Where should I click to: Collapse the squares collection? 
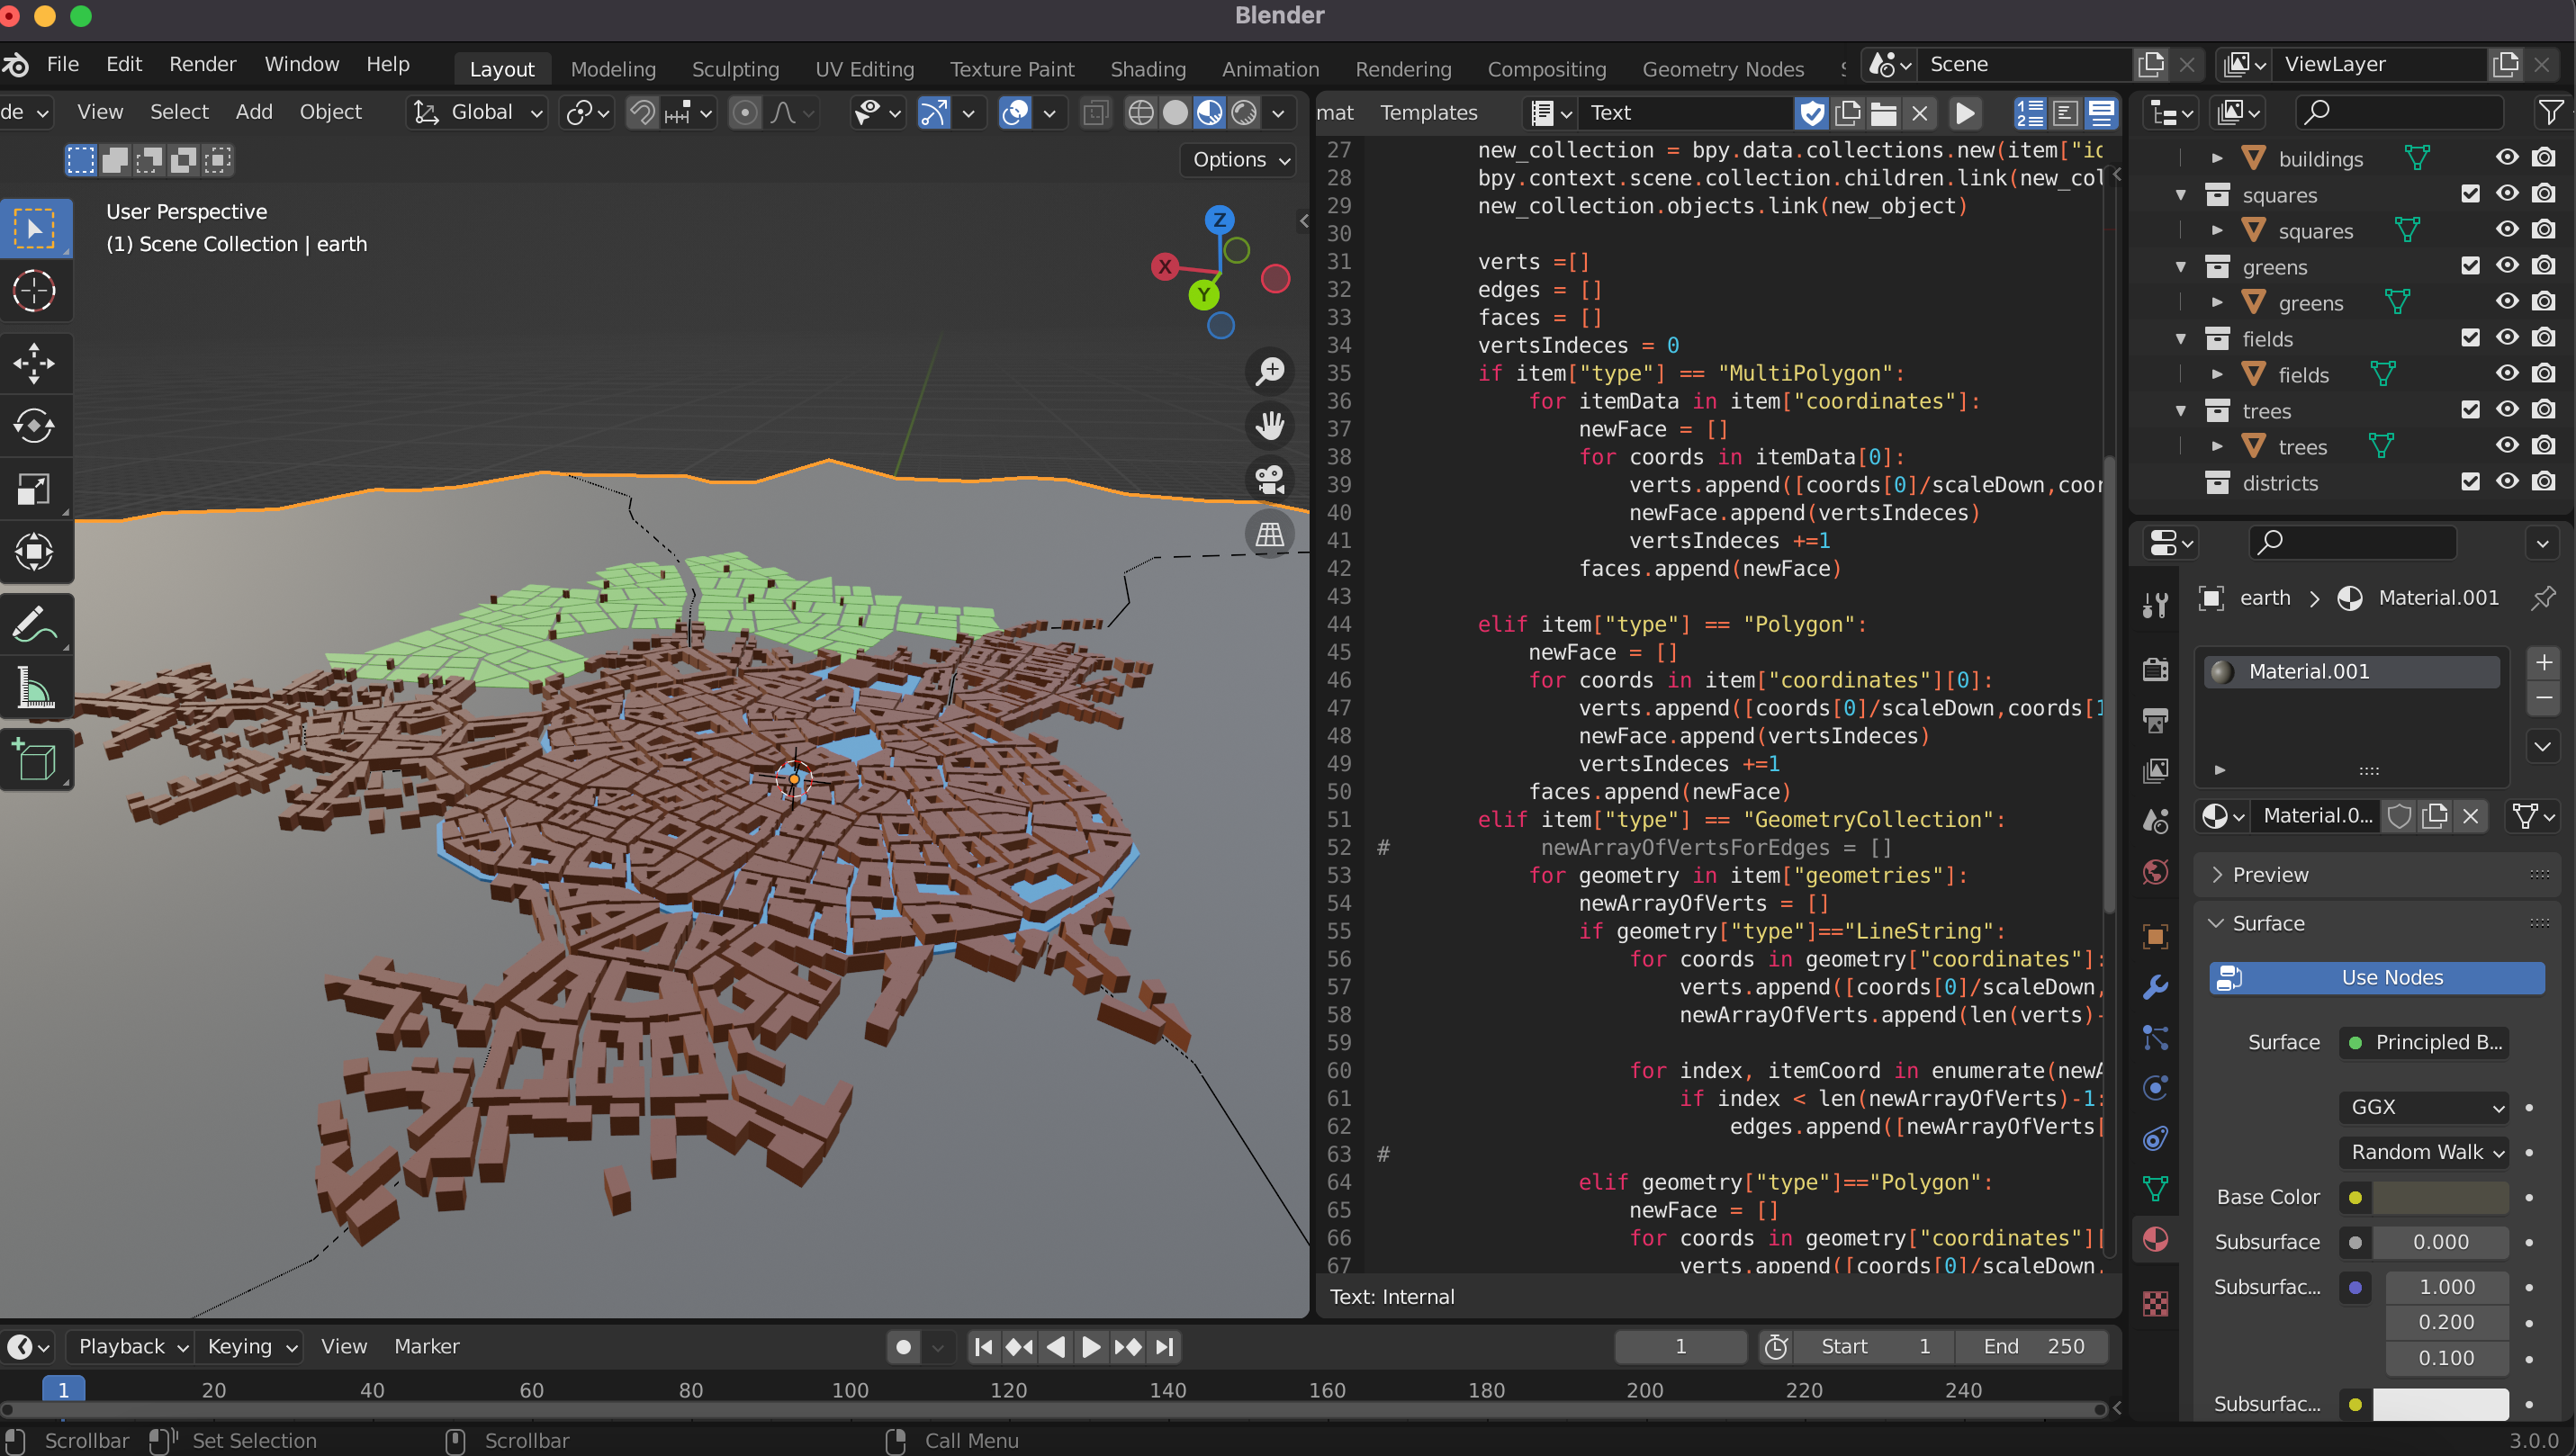[x=2181, y=194]
